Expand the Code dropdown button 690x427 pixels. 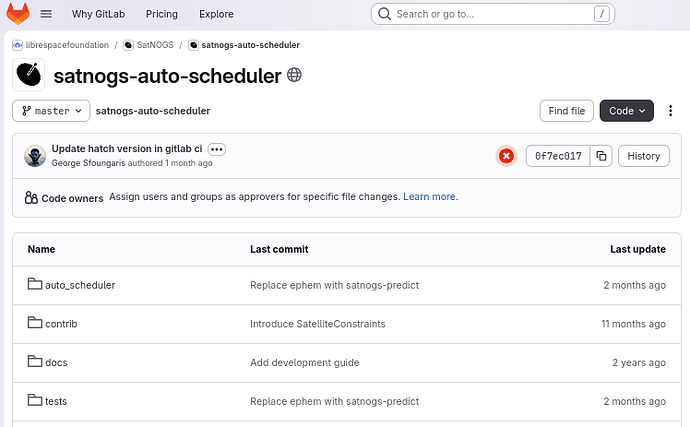626,110
